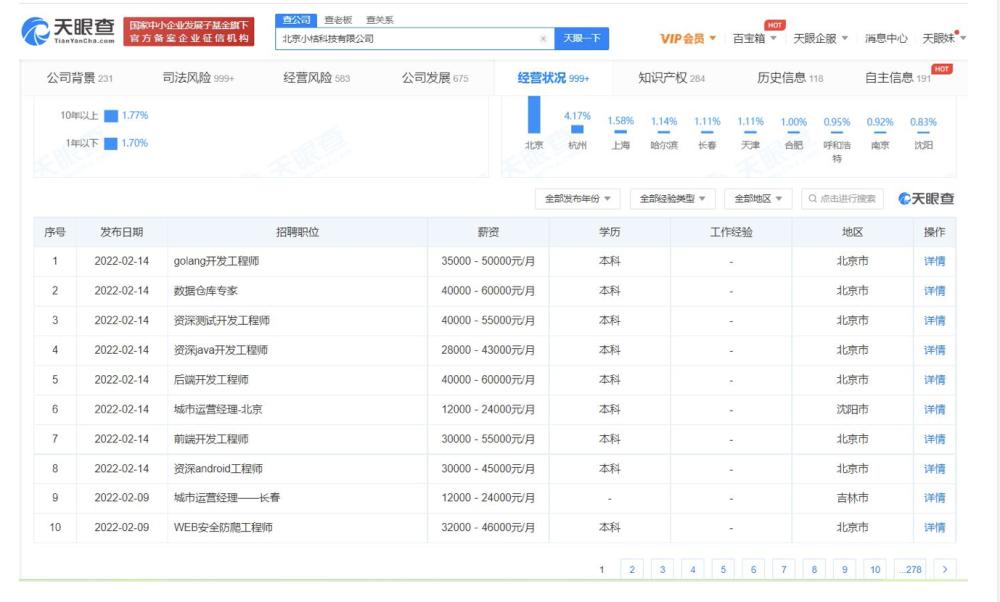
Task: Go to the 自主信息 tab
Action: [x=898, y=78]
